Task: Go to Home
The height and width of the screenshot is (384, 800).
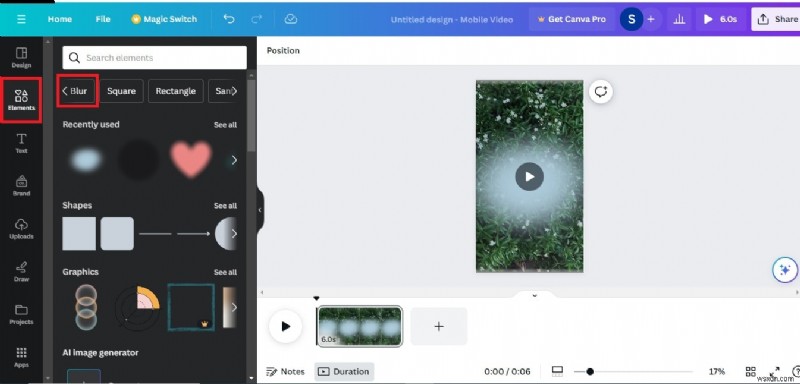Action: (x=60, y=19)
